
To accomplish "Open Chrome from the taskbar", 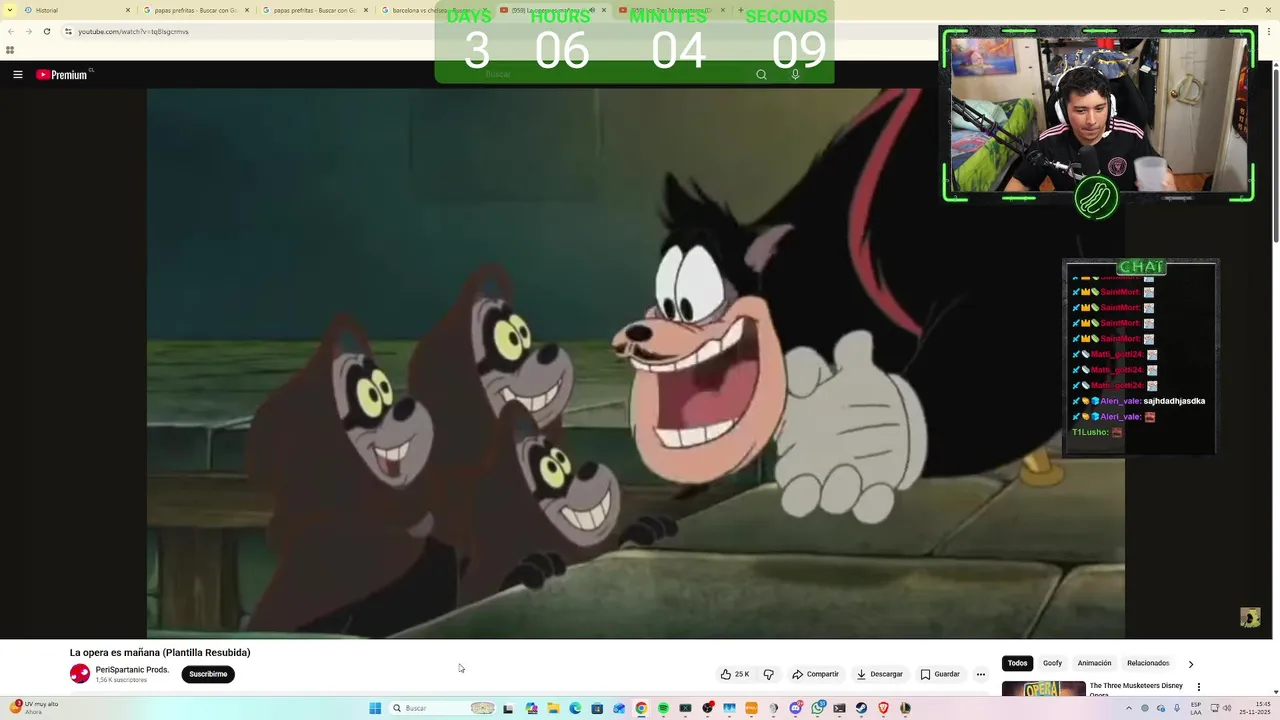I will (641, 708).
